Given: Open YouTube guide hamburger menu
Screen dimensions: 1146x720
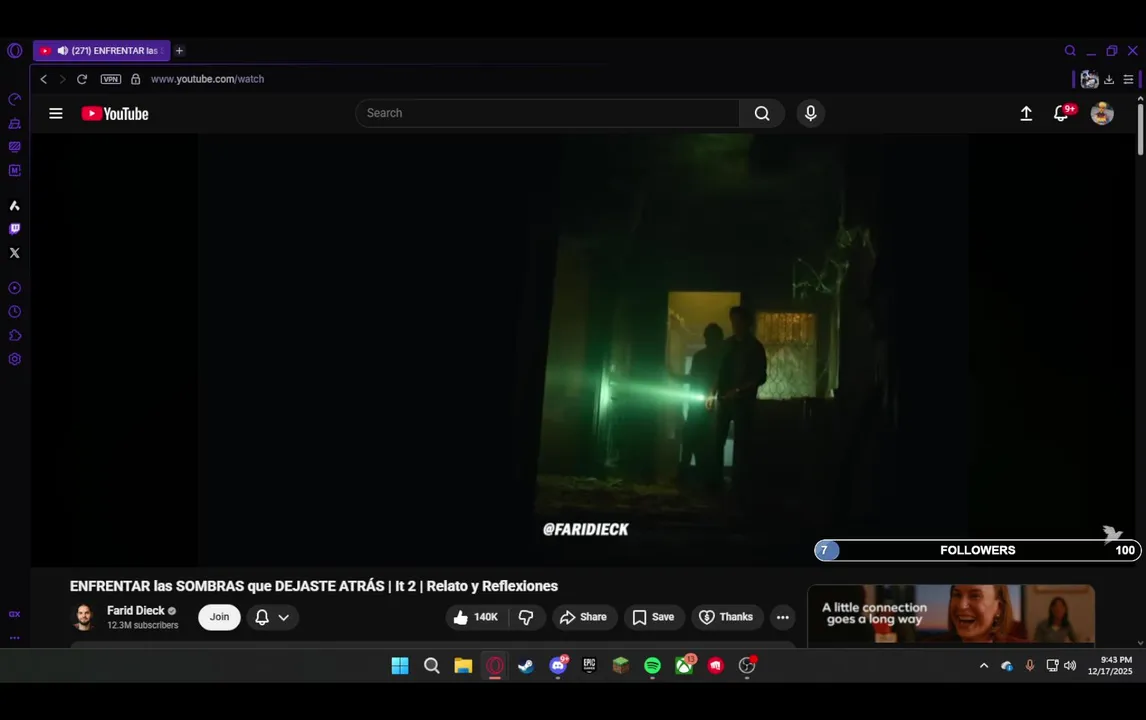Looking at the screenshot, I should click(x=56, y=113).
